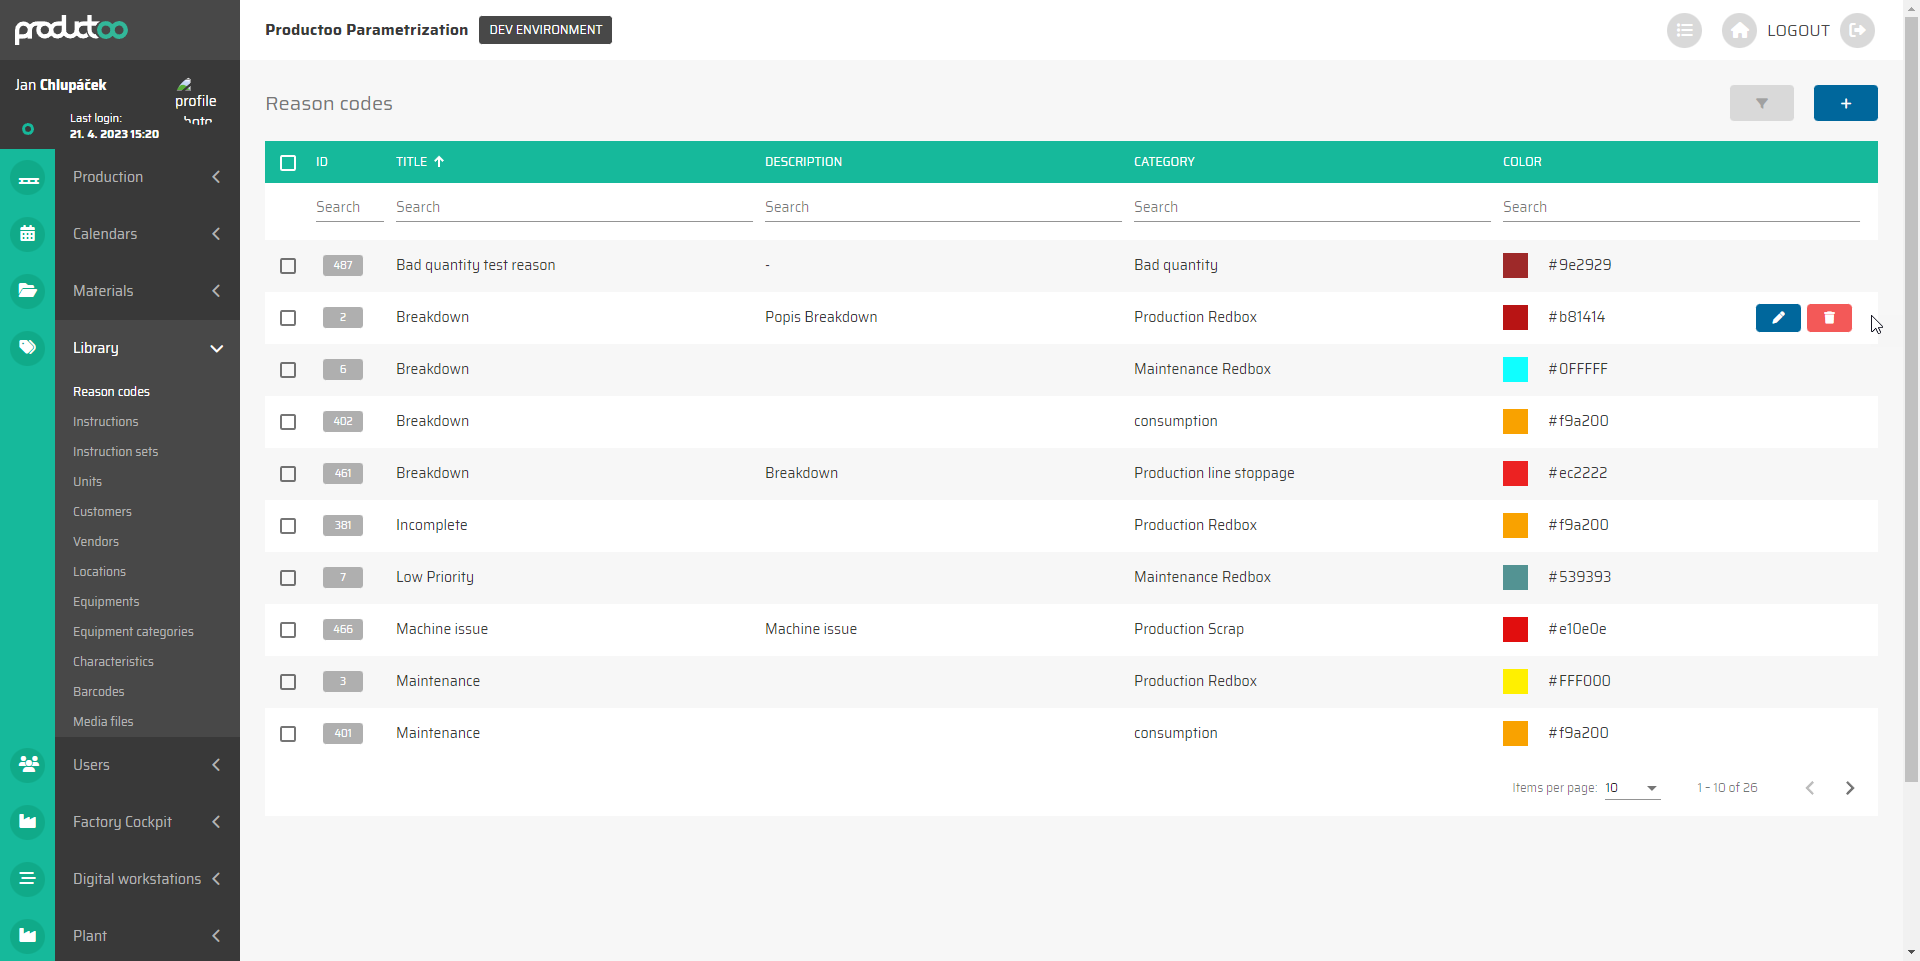
Task: Click the cyan #0FFFFF color swatch
Action: pos(1515,369)
